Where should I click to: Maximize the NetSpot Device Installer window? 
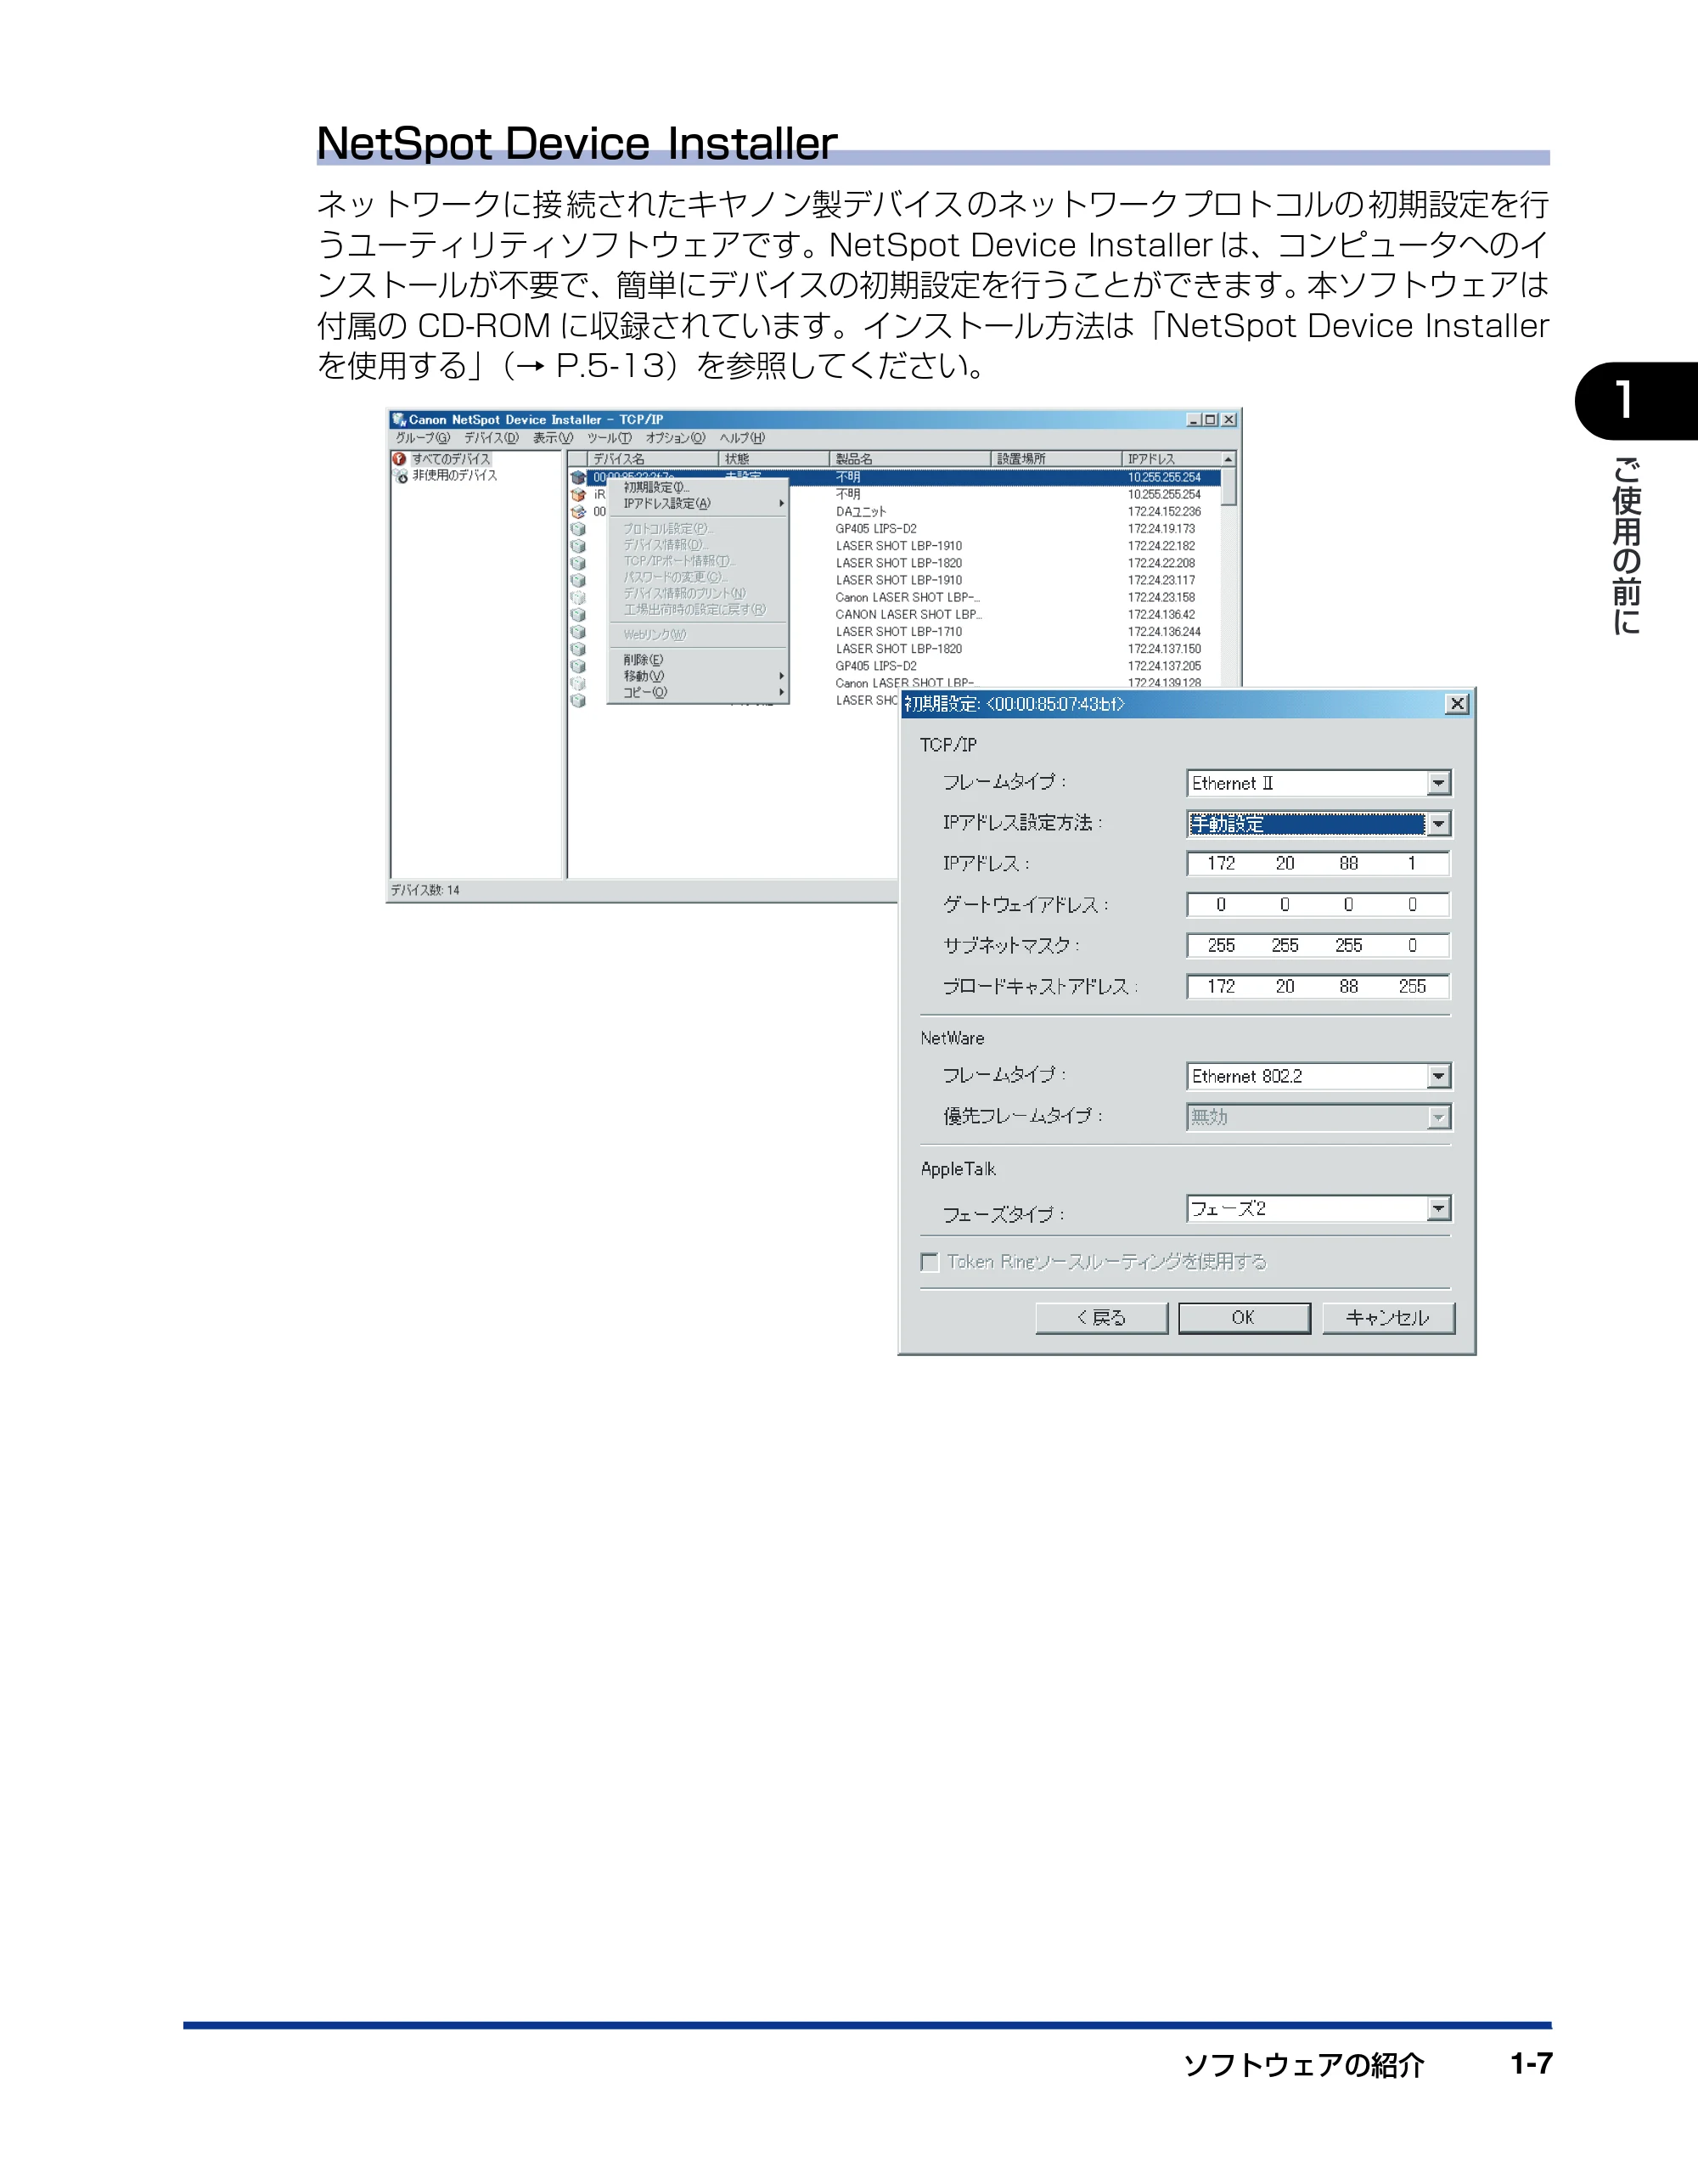(1211, 419)
